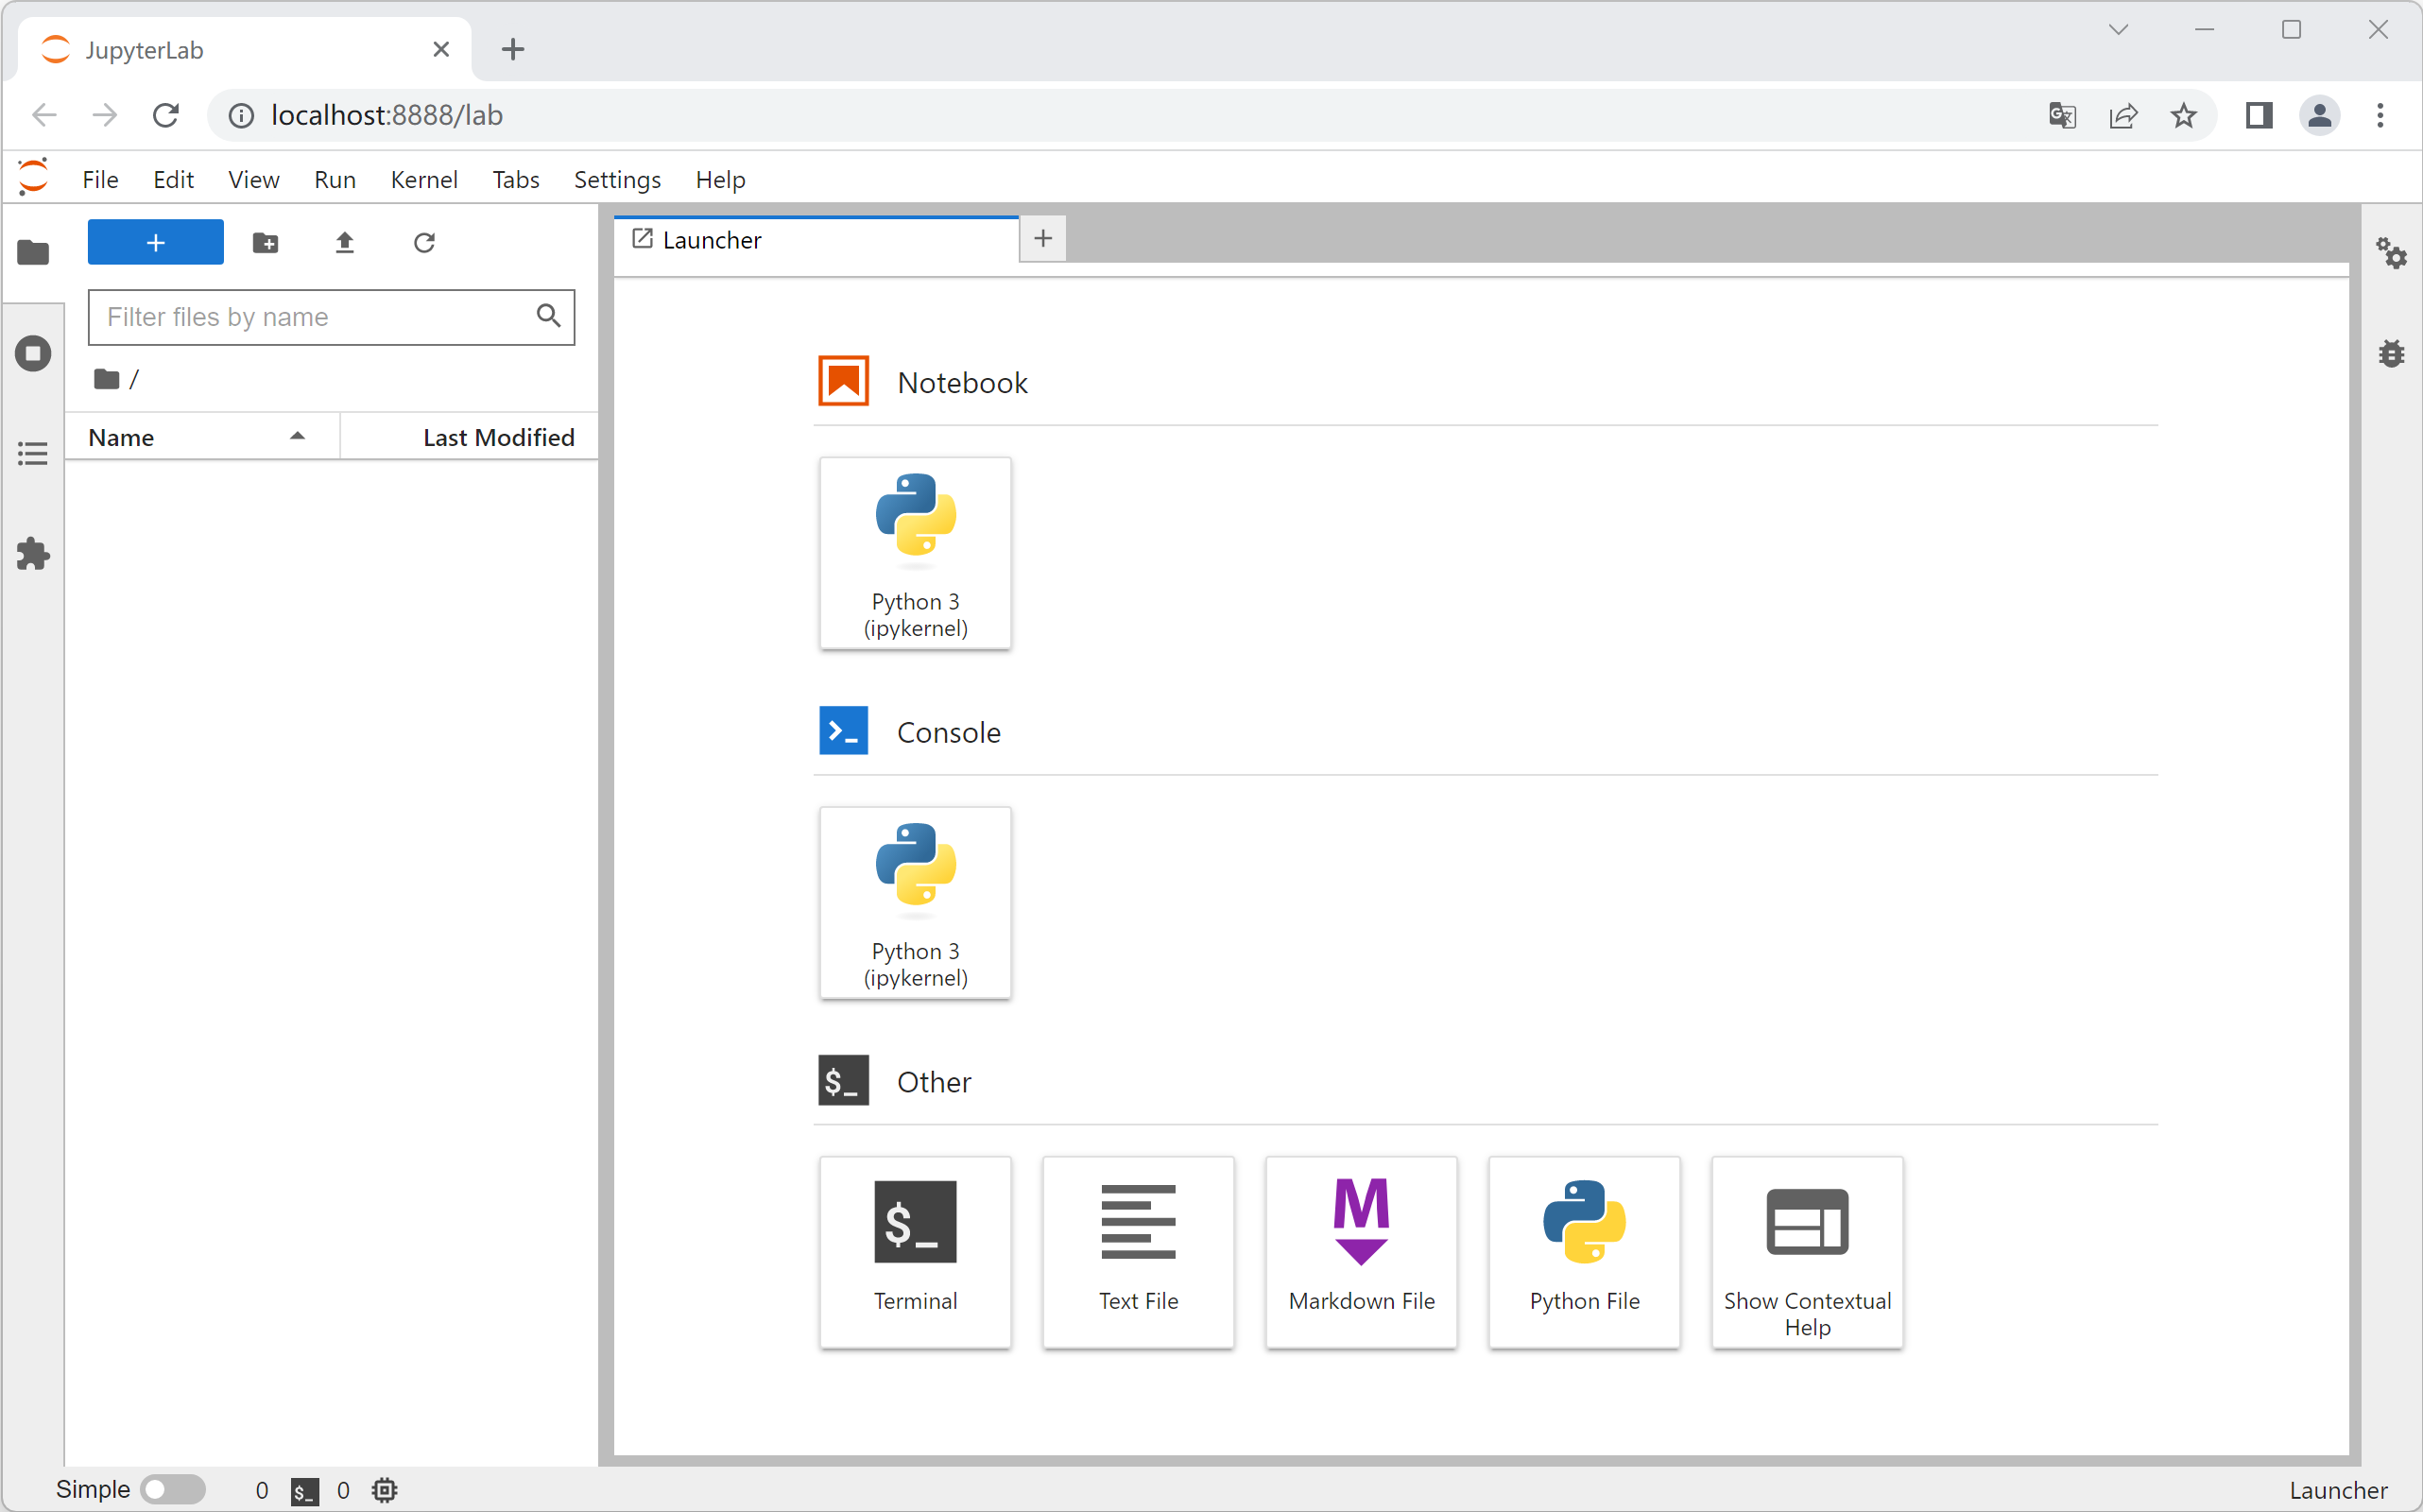Open the Running Terminals and Kernels sidebar
2423x1512 pixels.
click(x=33, y=353)
